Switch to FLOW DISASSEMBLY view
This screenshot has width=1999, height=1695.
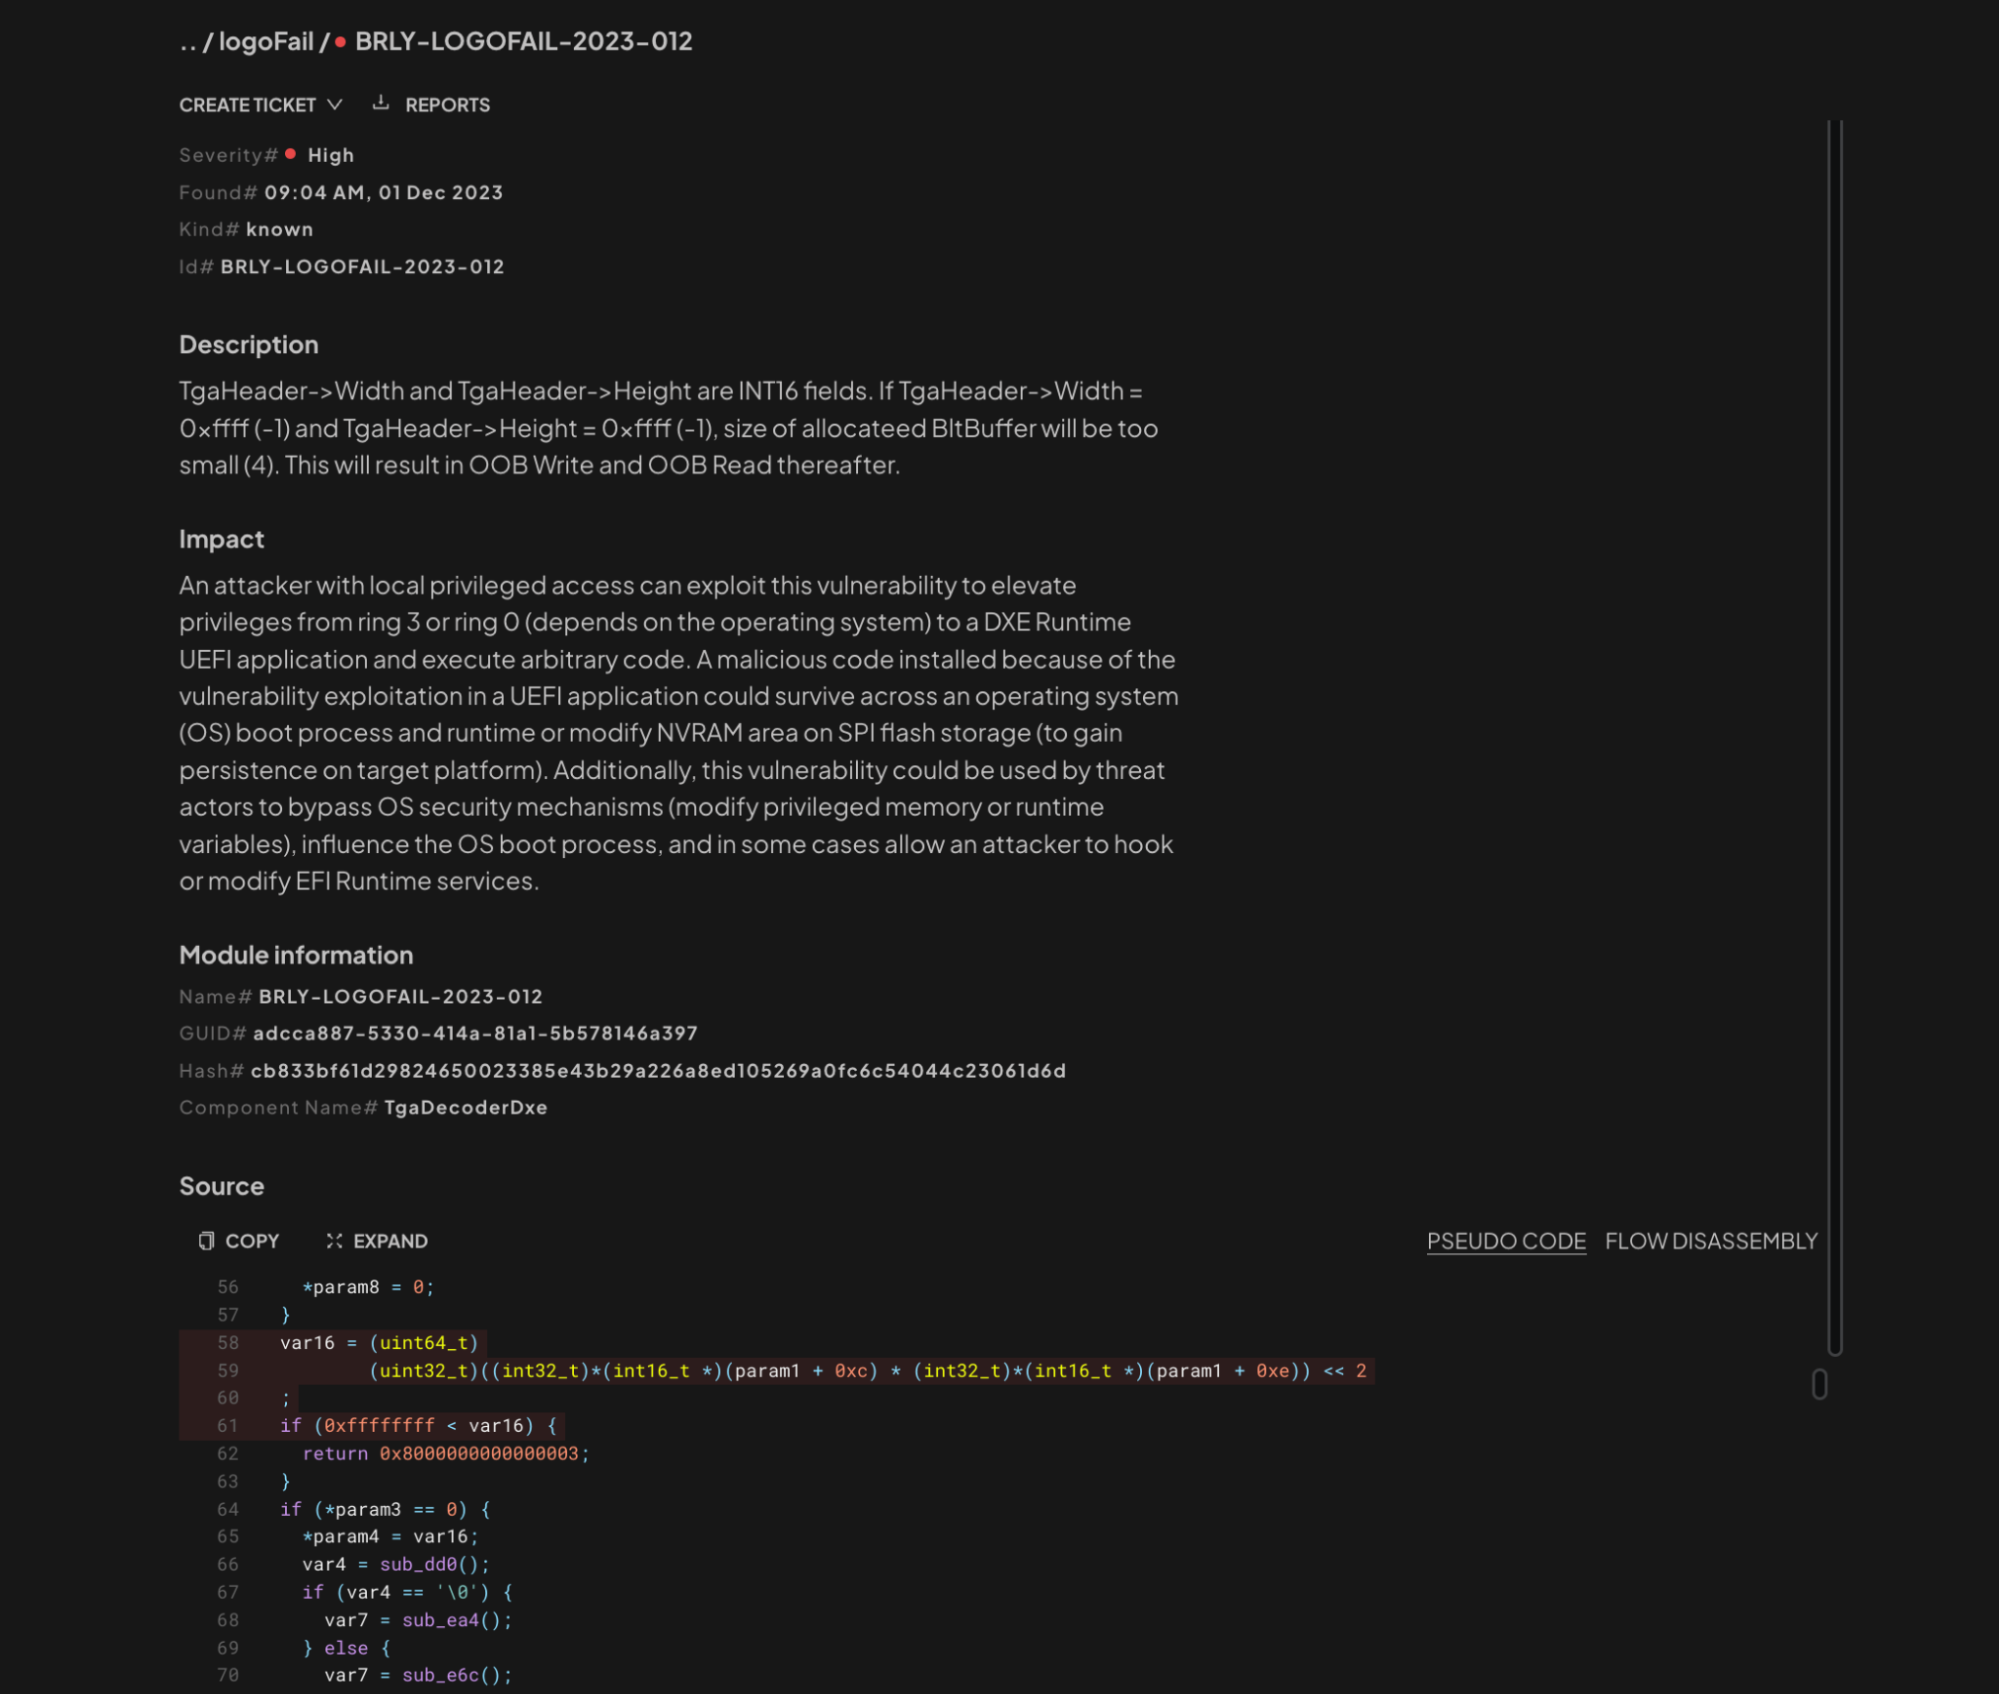coord(1710,1241)
